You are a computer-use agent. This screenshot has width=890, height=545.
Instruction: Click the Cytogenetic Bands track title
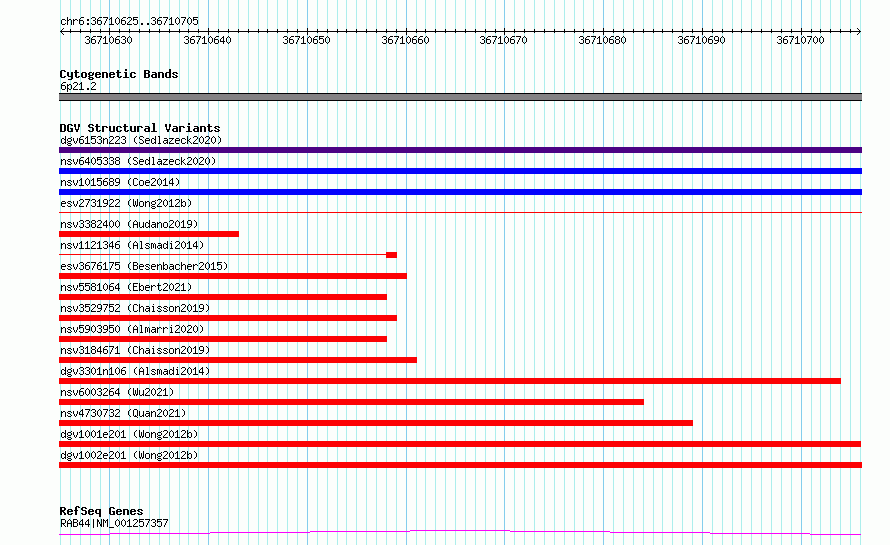(x=119, y=74)
